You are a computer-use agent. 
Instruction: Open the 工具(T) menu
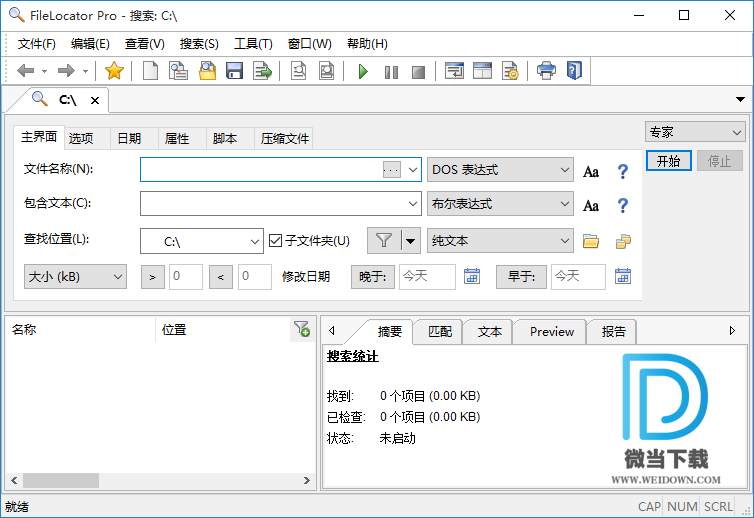(253, 44)
